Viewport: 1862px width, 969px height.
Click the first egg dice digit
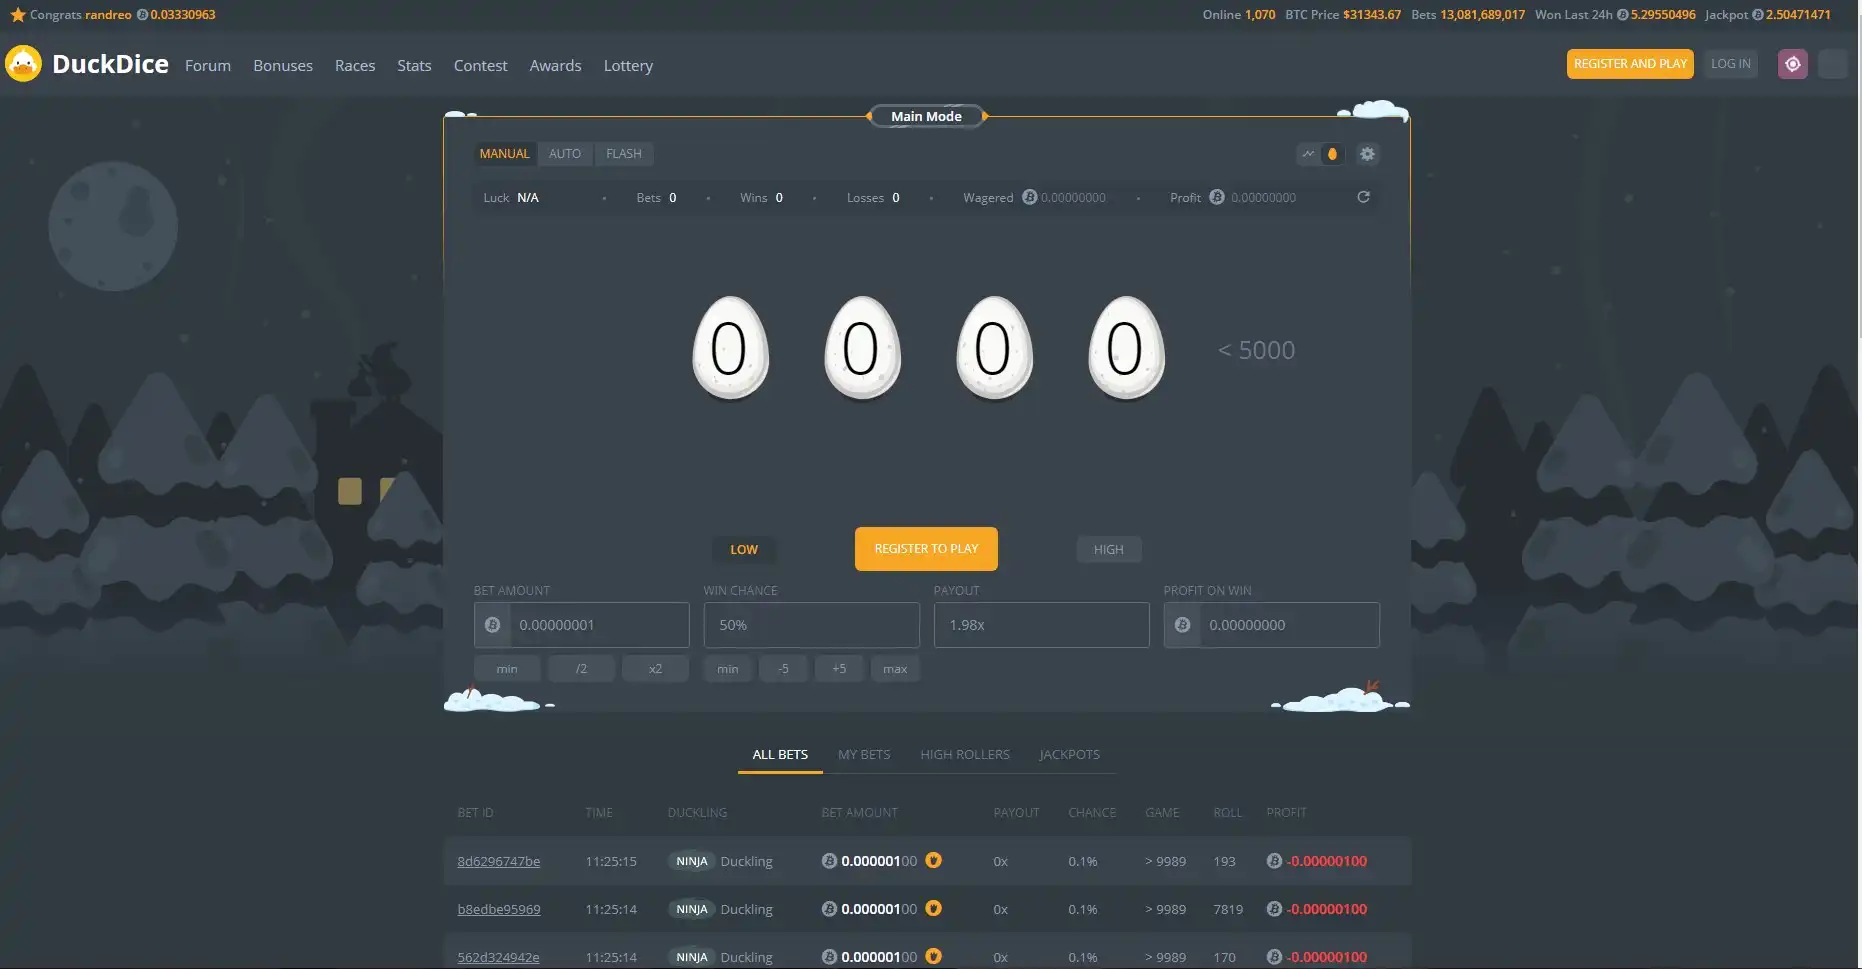click(x=730, y=348)
